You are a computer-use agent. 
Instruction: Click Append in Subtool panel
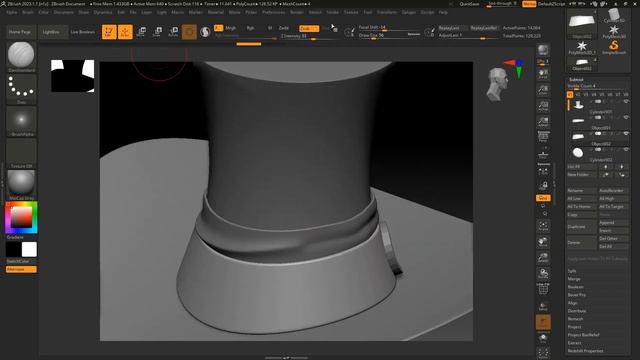[613, 223]
